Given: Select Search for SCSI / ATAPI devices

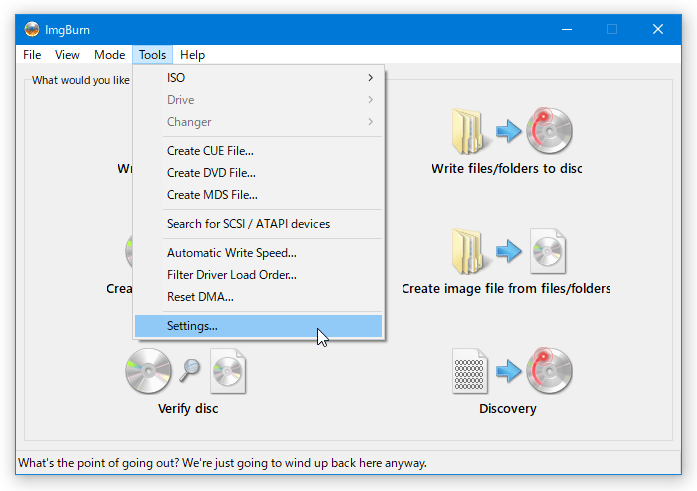Looking at the screenshot, I should tap(258, 224).
